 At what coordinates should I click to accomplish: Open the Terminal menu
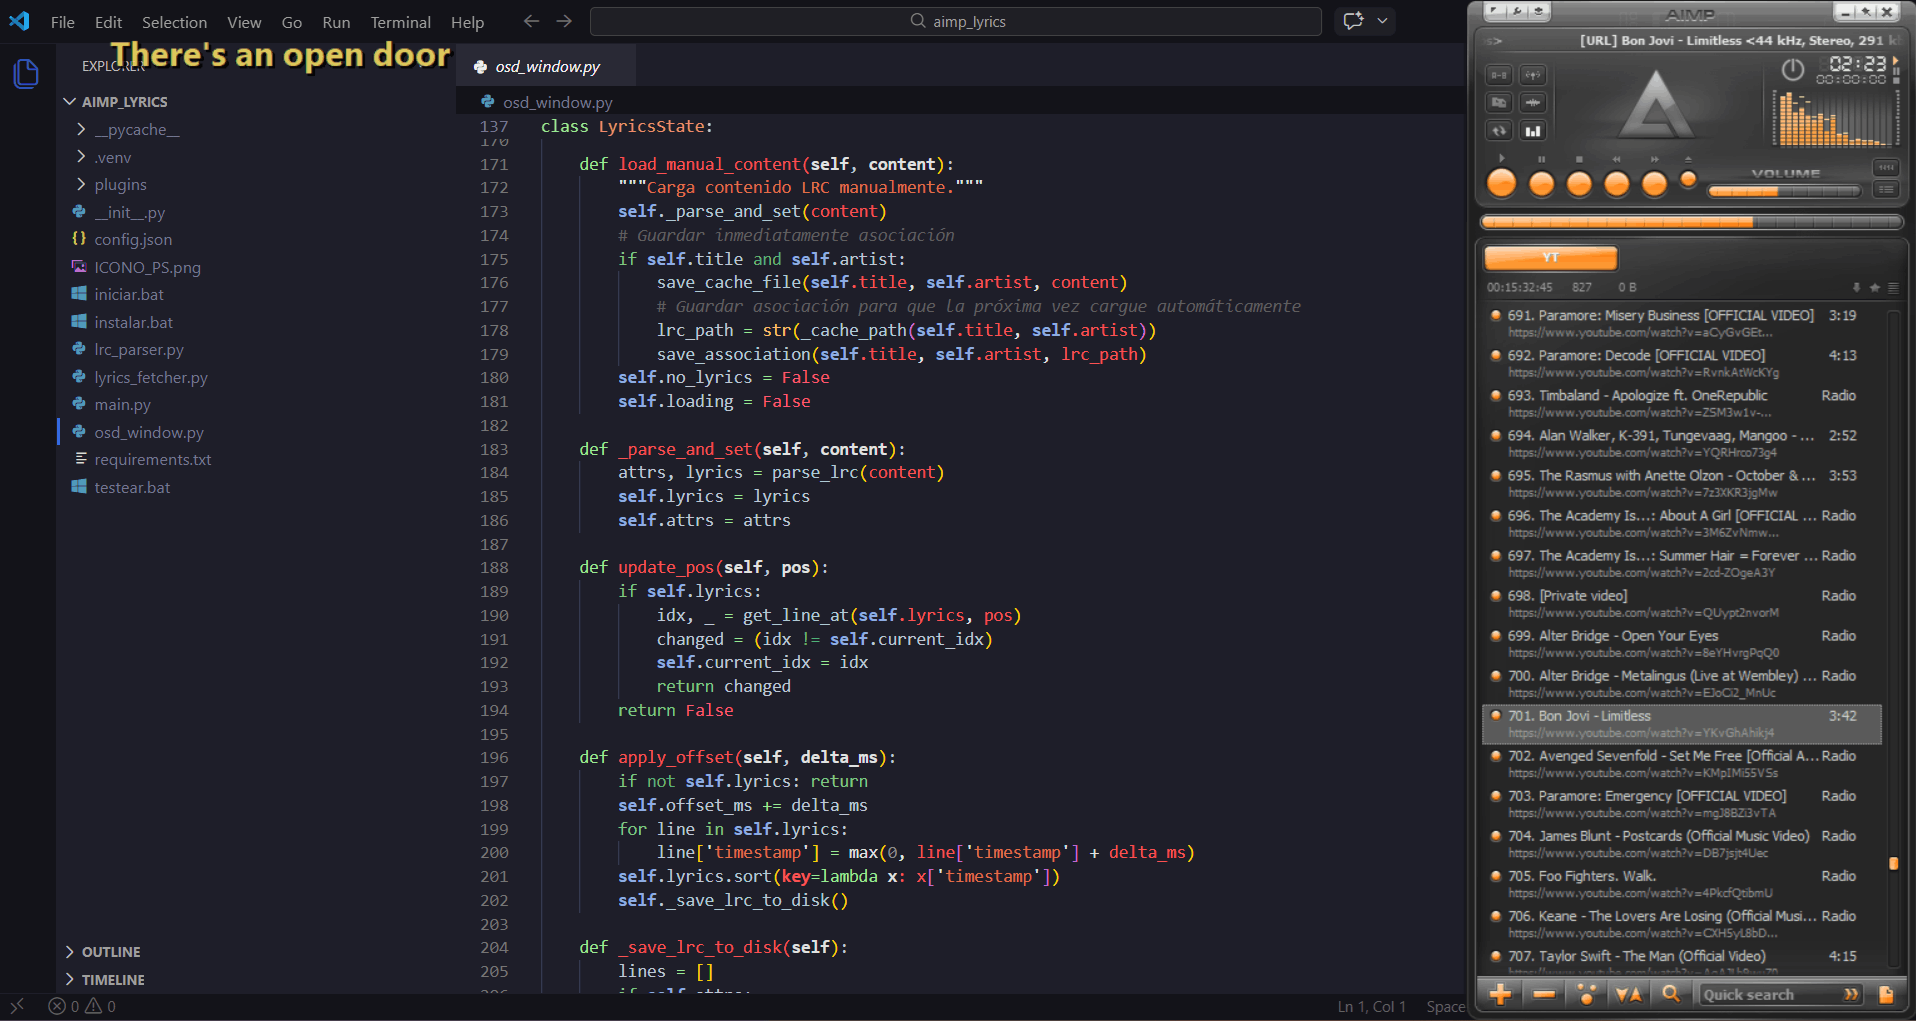[400, 22]
